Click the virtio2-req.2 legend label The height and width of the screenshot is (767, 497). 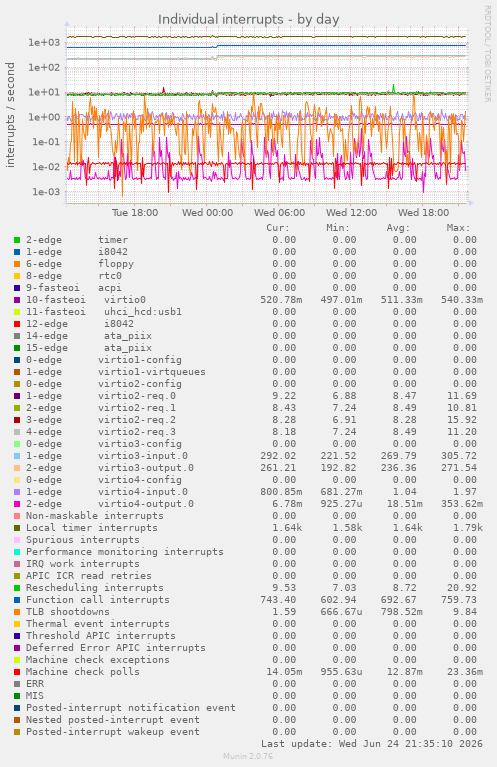pyautogui.click(x=137, y=420)
